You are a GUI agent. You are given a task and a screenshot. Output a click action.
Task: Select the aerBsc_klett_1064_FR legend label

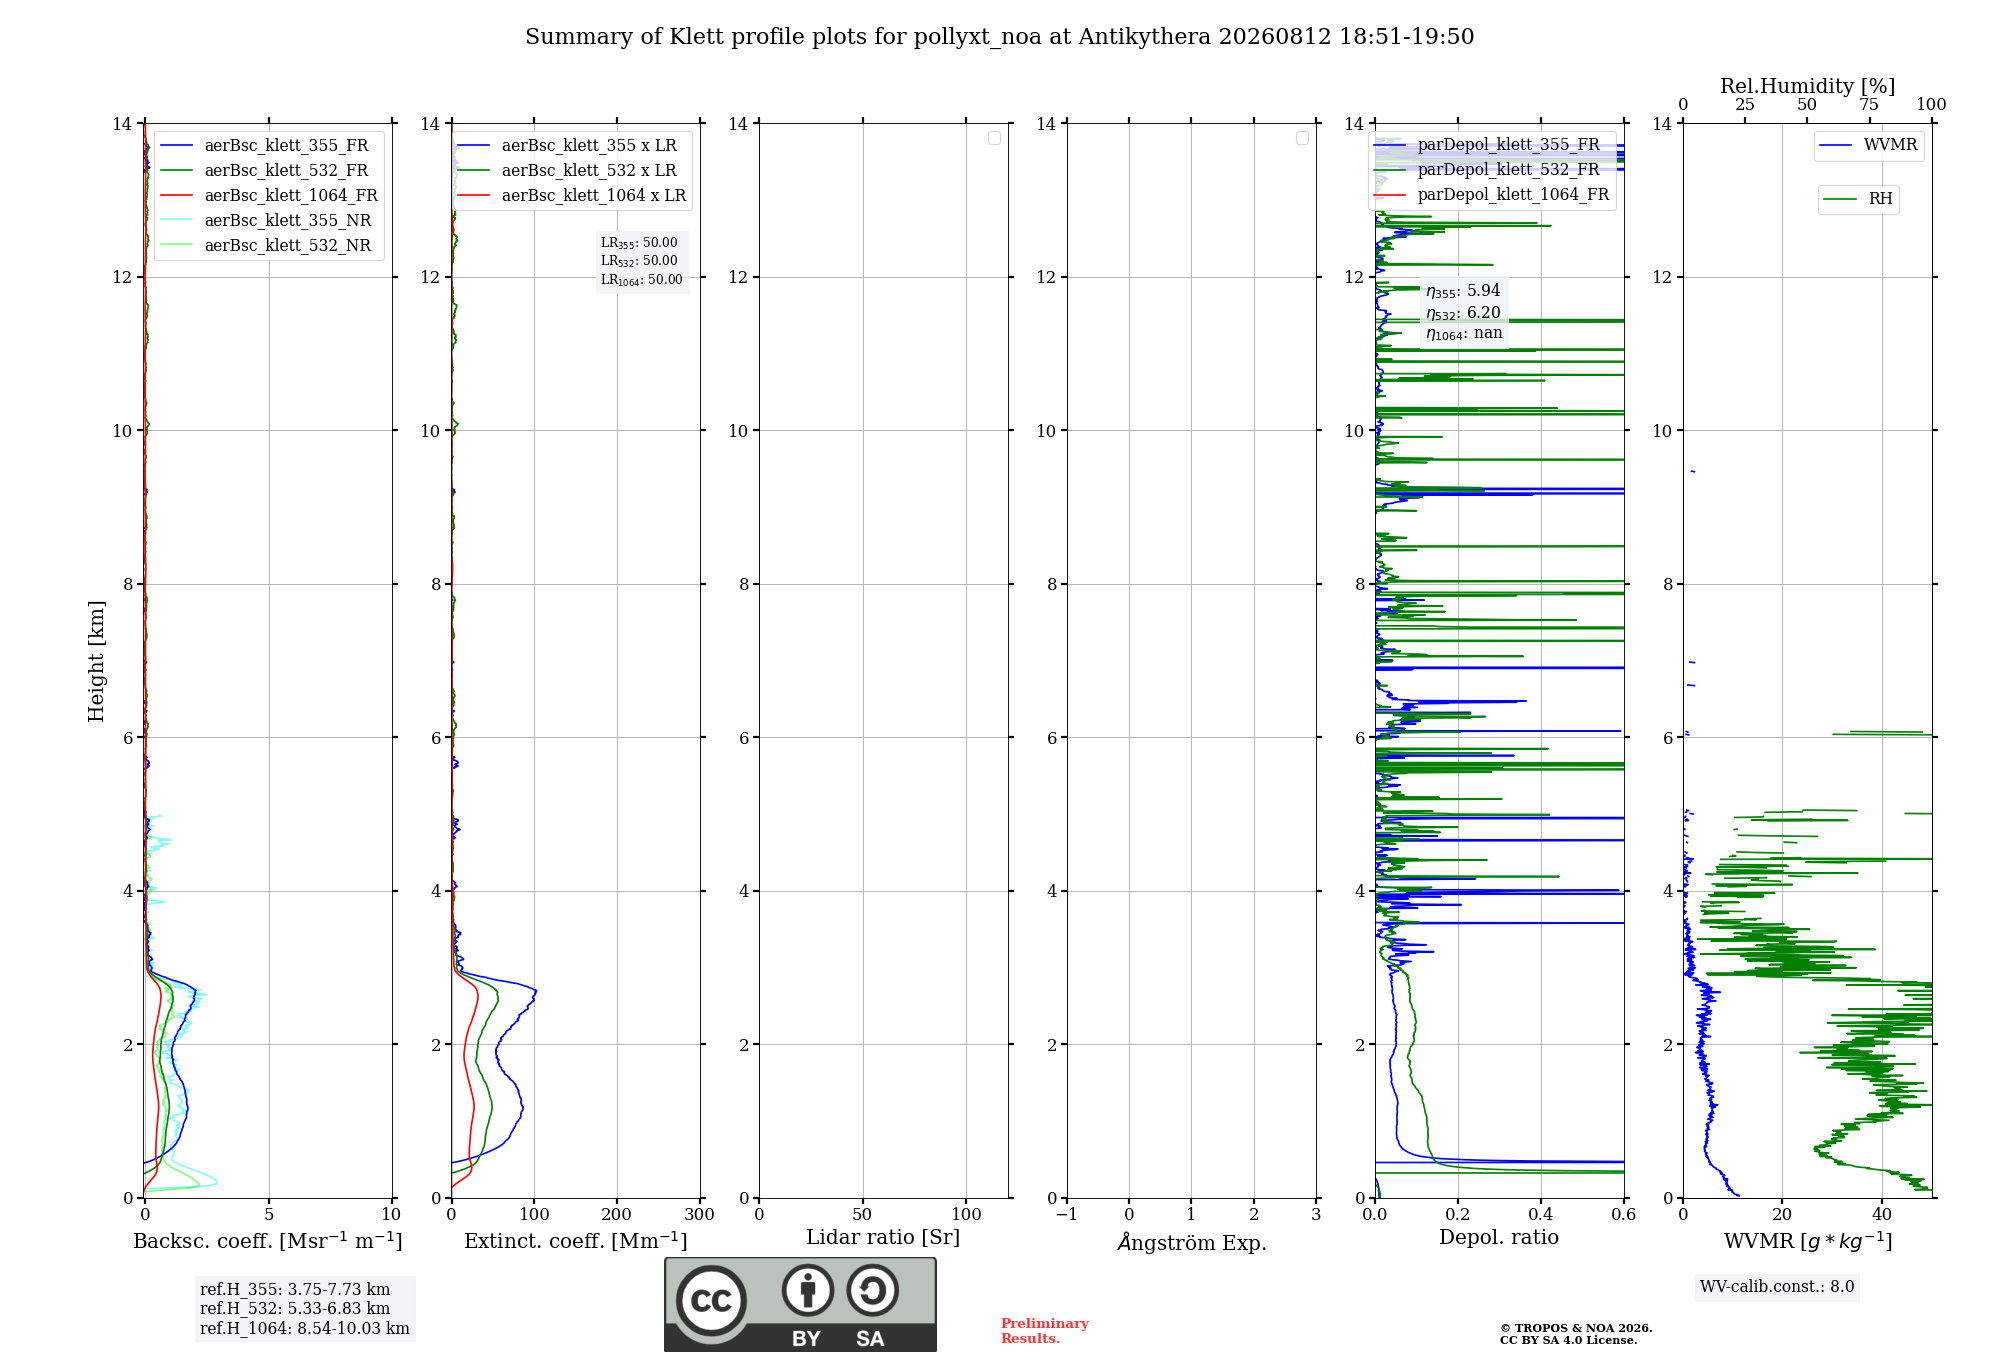pos(291,196)
